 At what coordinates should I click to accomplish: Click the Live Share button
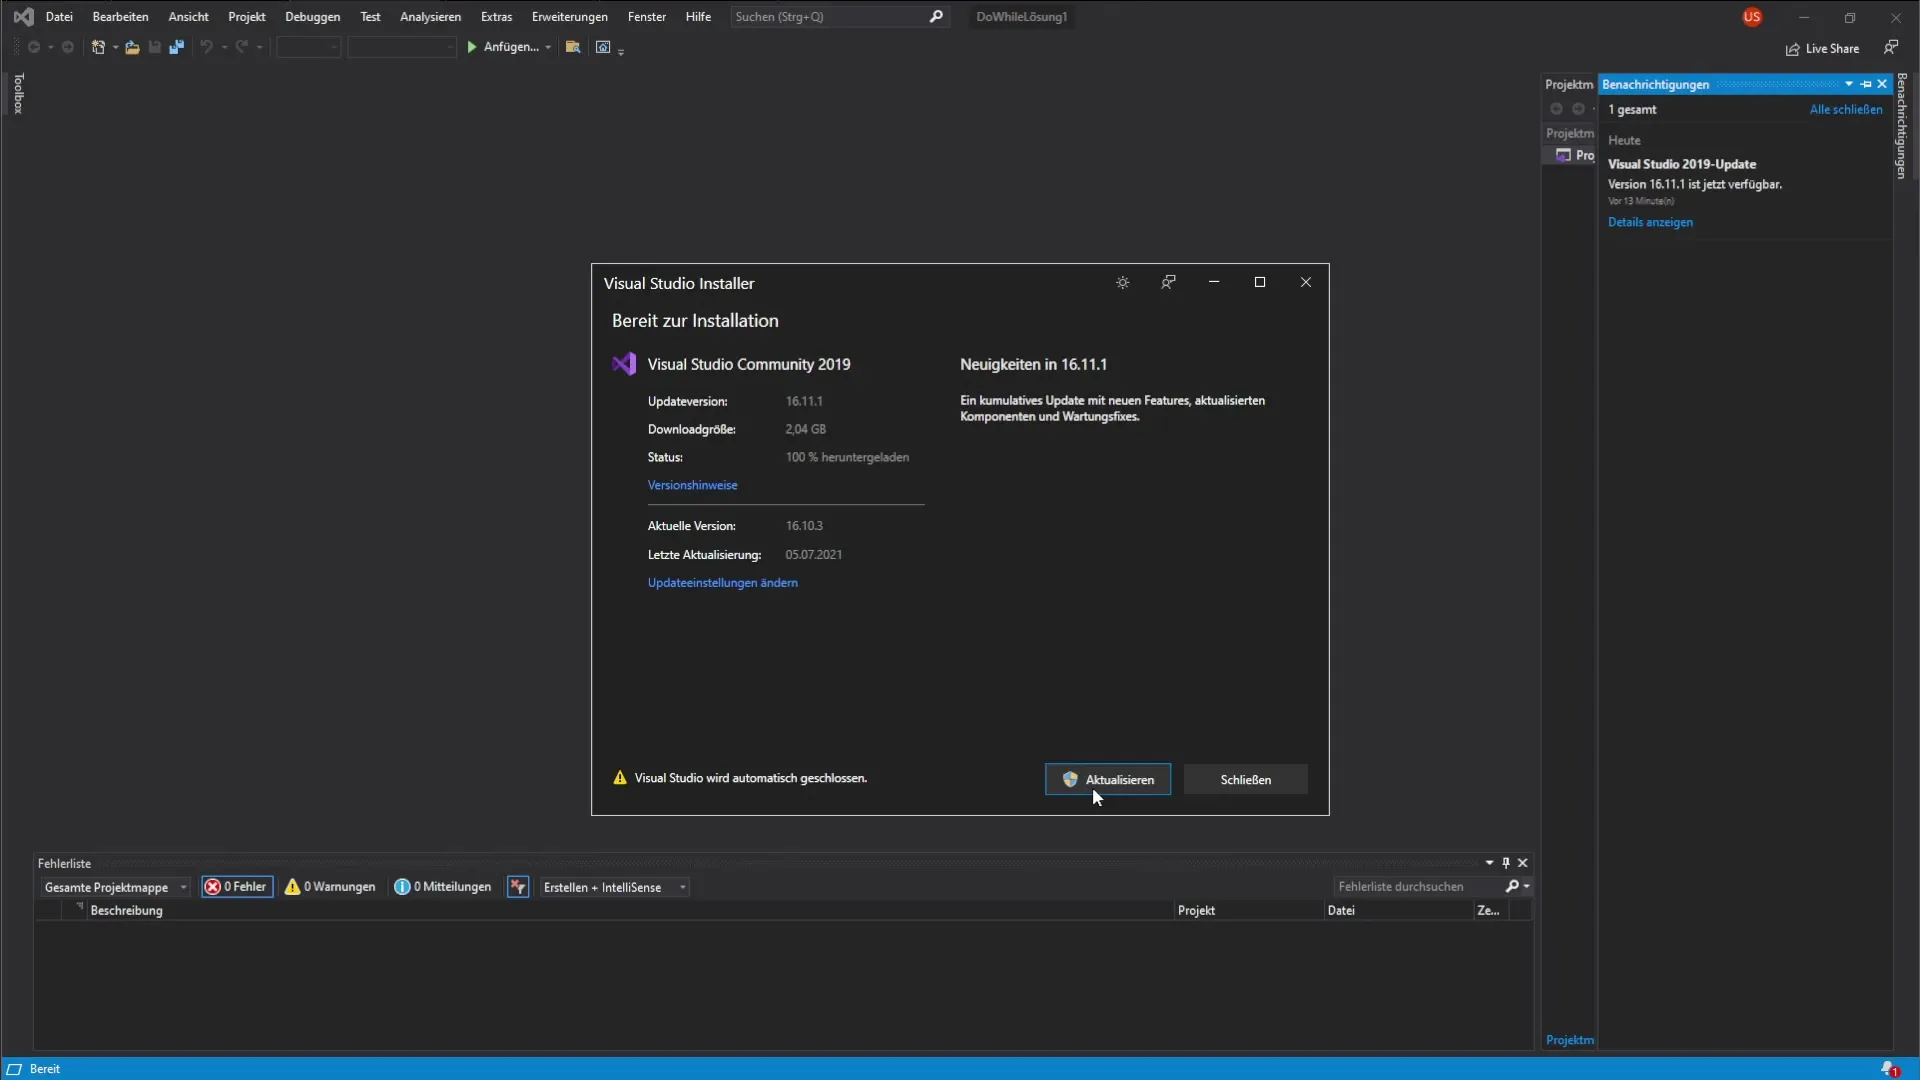[1822, 48]
